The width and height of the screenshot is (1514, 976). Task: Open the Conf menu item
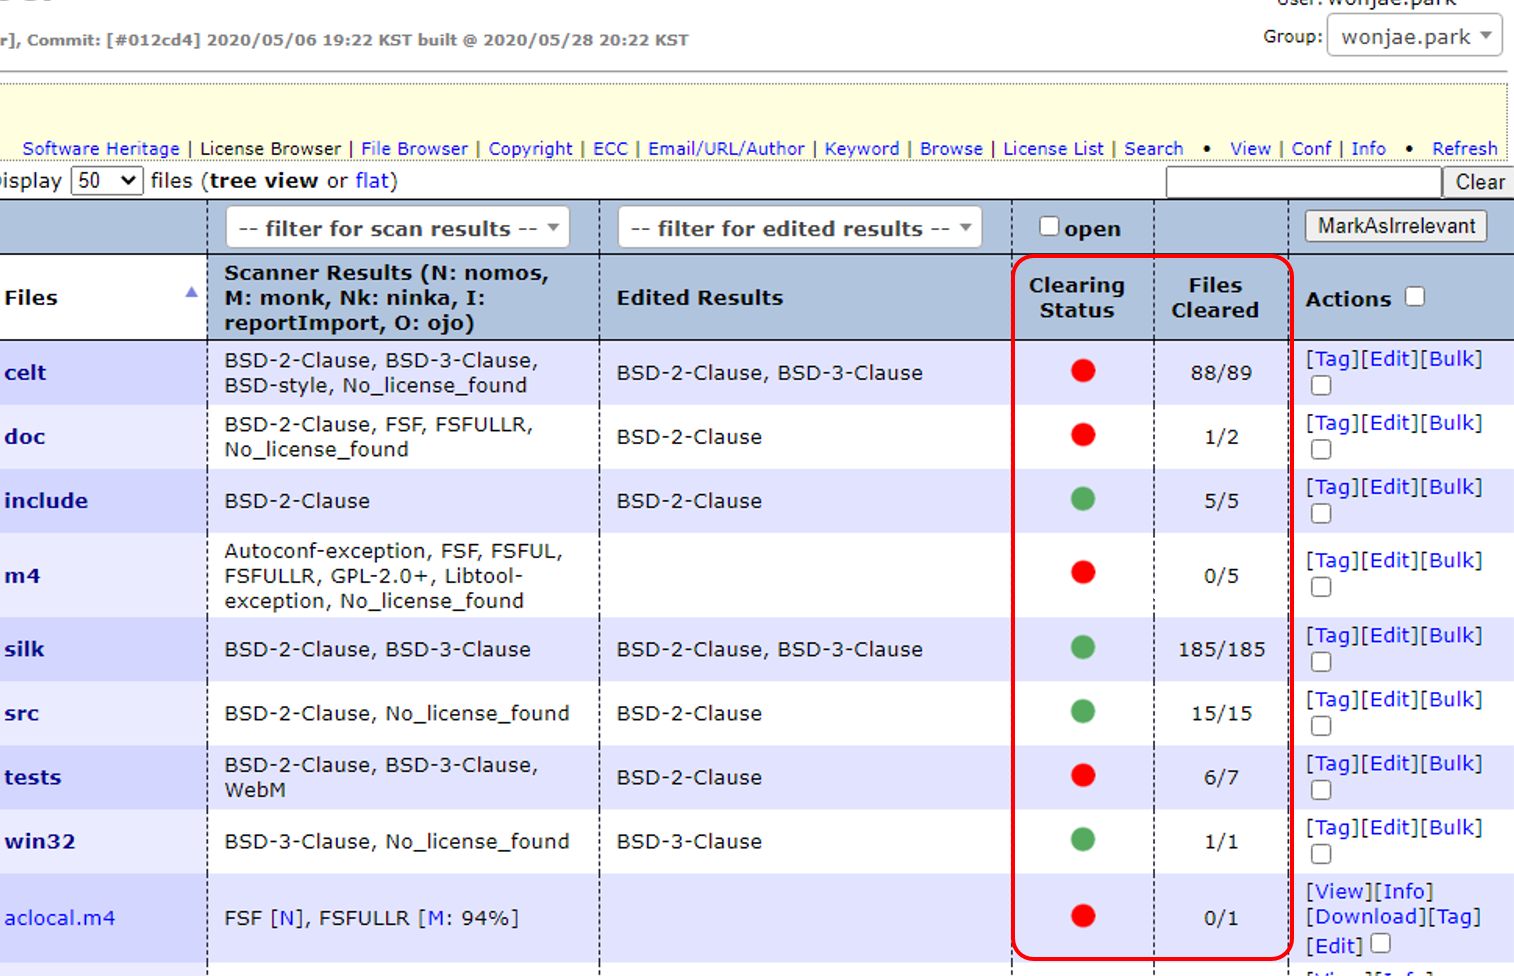coord(1311,148)
